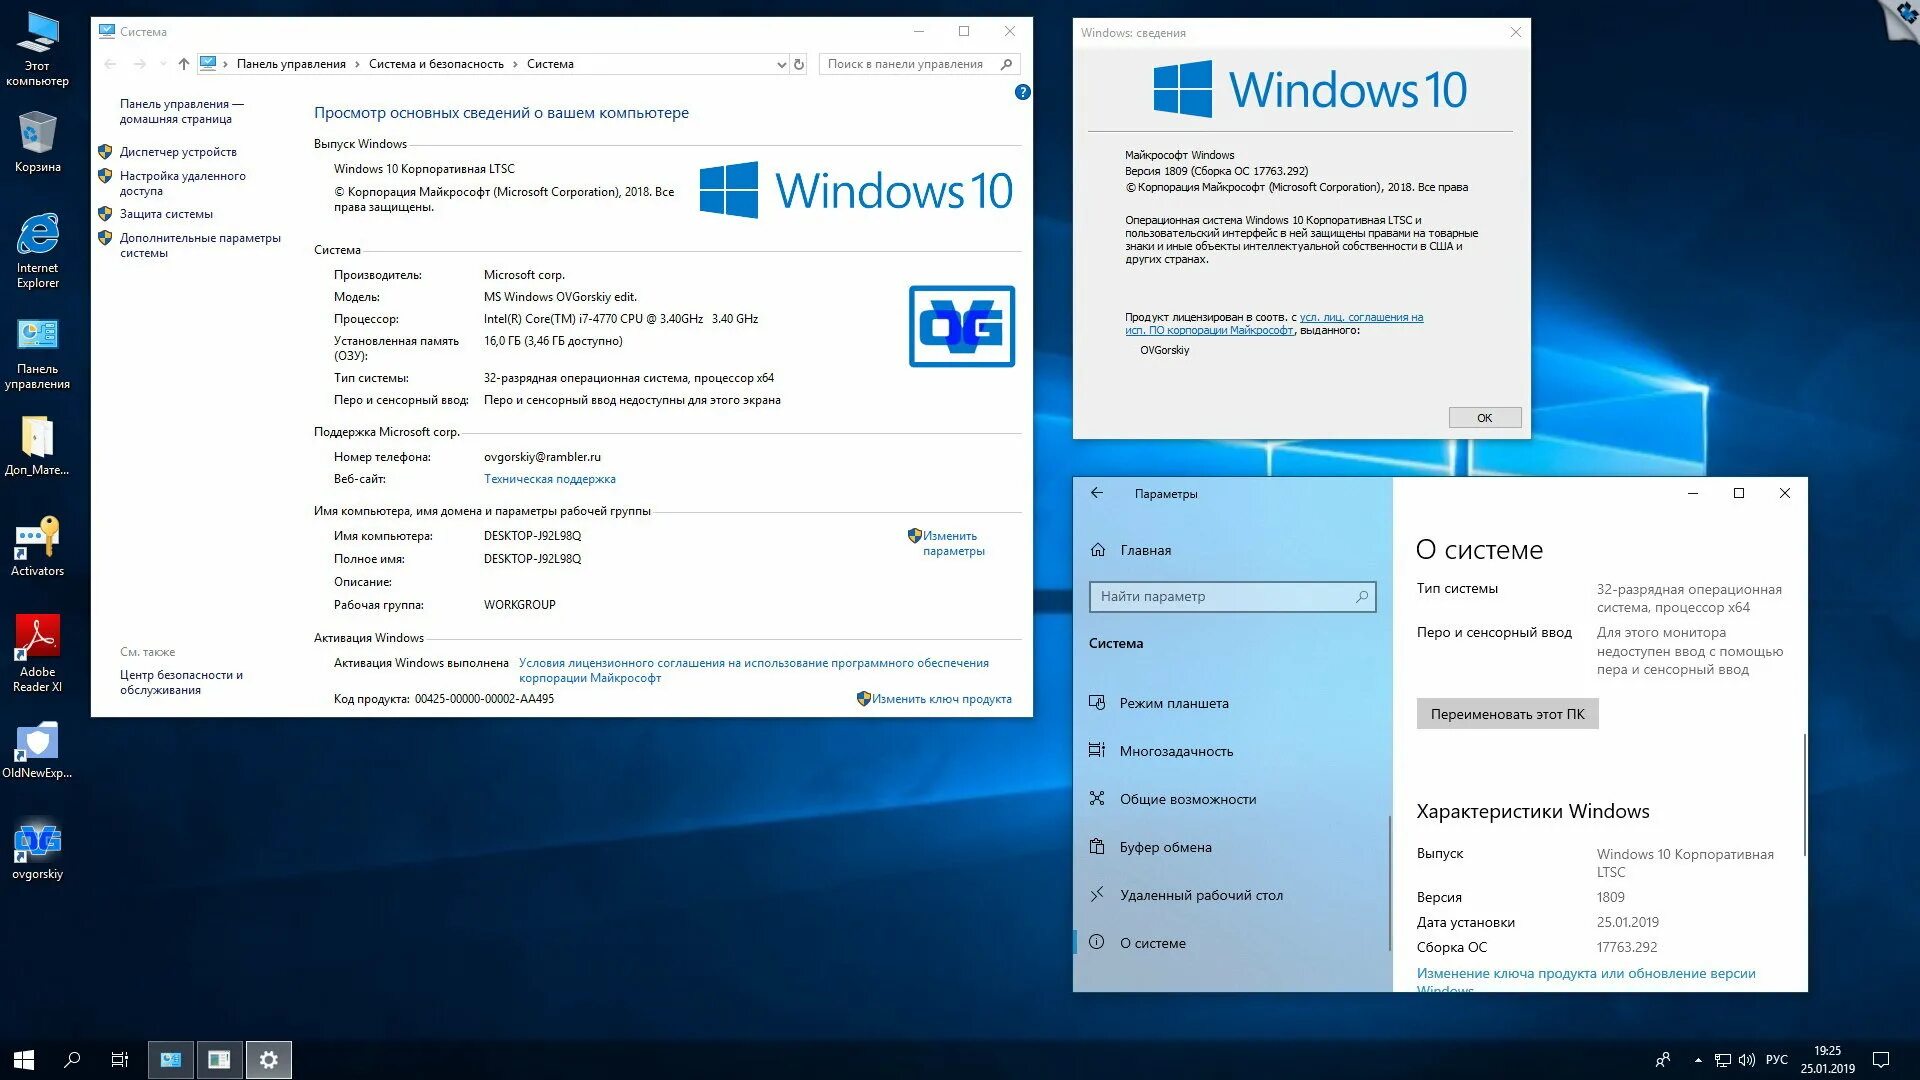
Task: Open Task View on the taskbar
Action: coord(119,1060)
